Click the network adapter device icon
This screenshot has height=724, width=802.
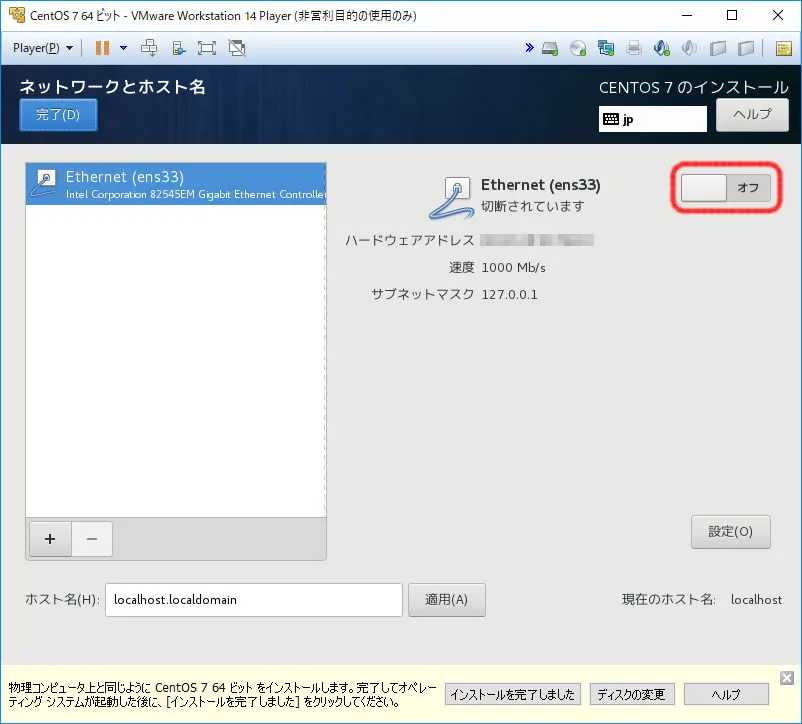click(x=606, y=49)
